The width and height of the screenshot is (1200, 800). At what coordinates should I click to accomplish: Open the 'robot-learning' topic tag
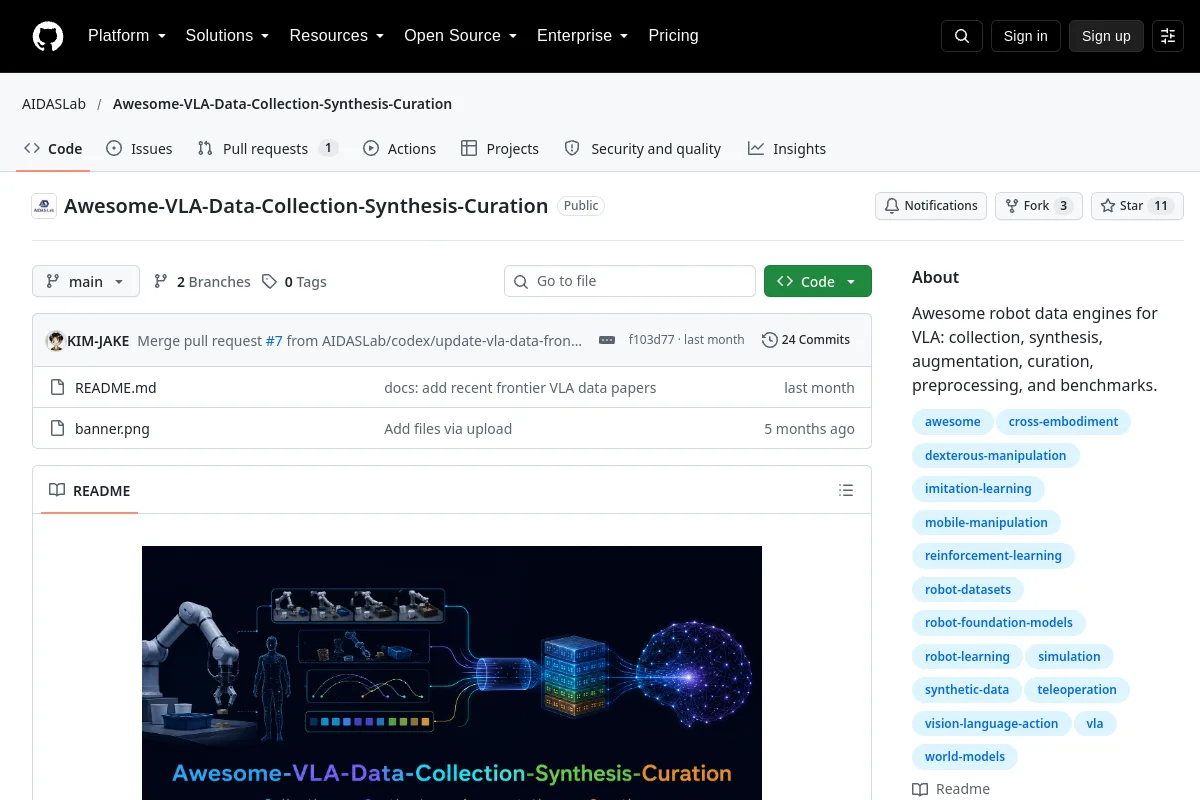[967, 656]
